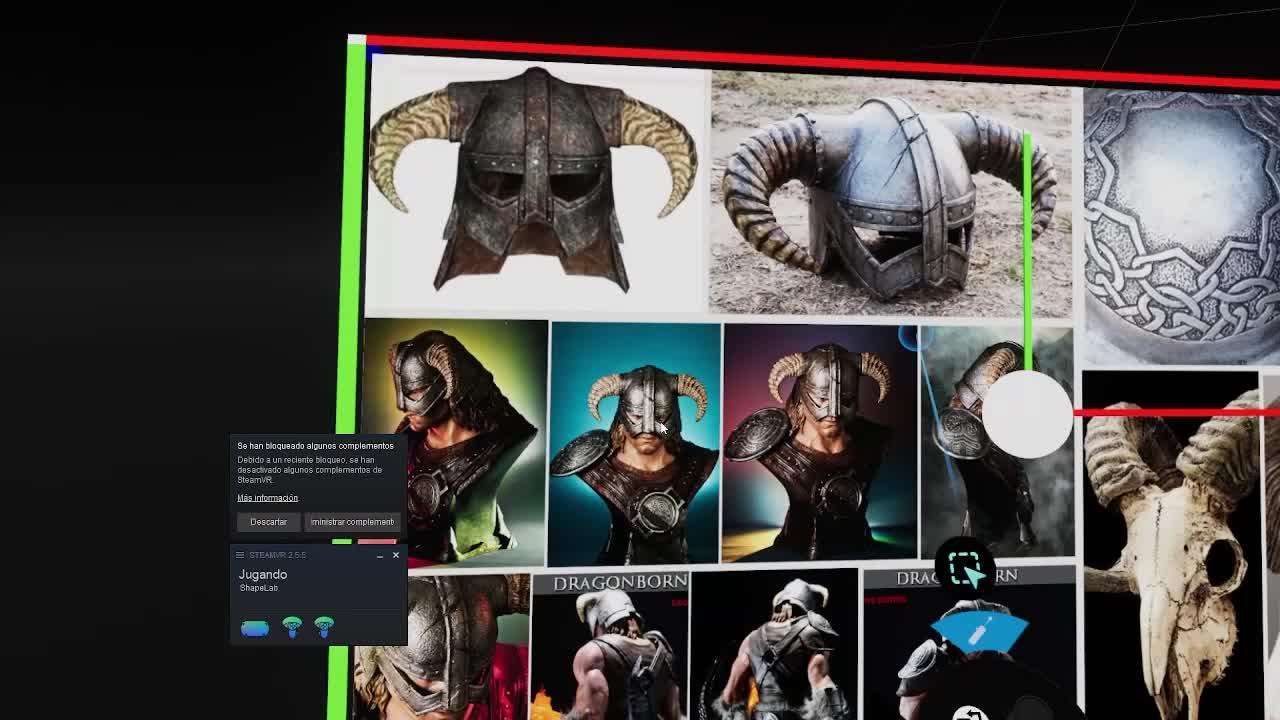
Task: Click the controller icon beside the headset icon
Action: point(292,627)
